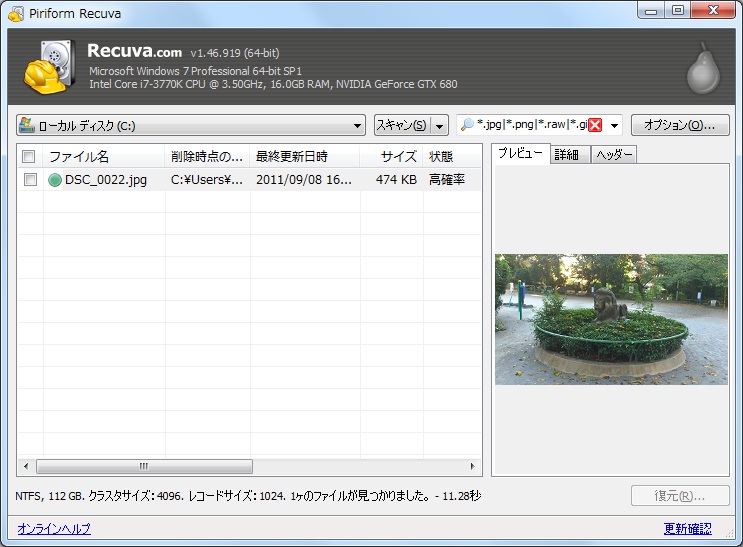This screenshot has height=547, width=743.
Task: Click the scrollbar left arrow
Action: pos(26,466)
